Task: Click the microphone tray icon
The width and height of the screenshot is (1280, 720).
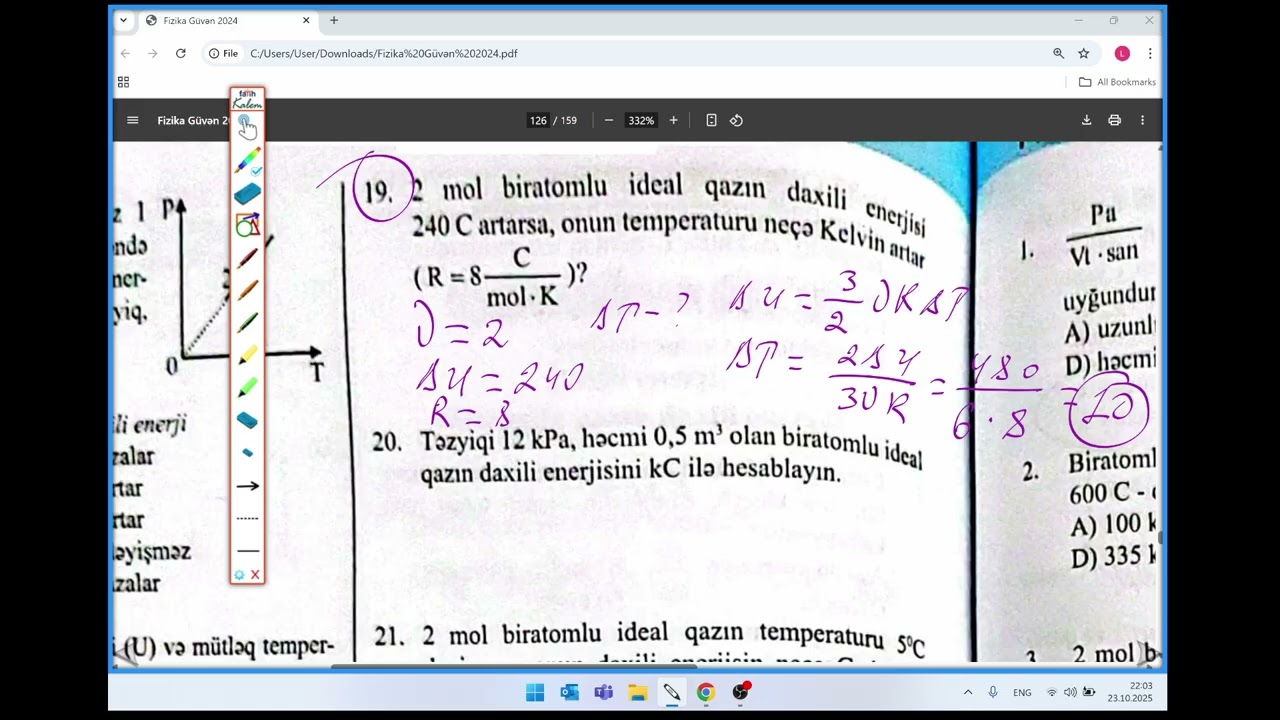Action: [993, 692]
